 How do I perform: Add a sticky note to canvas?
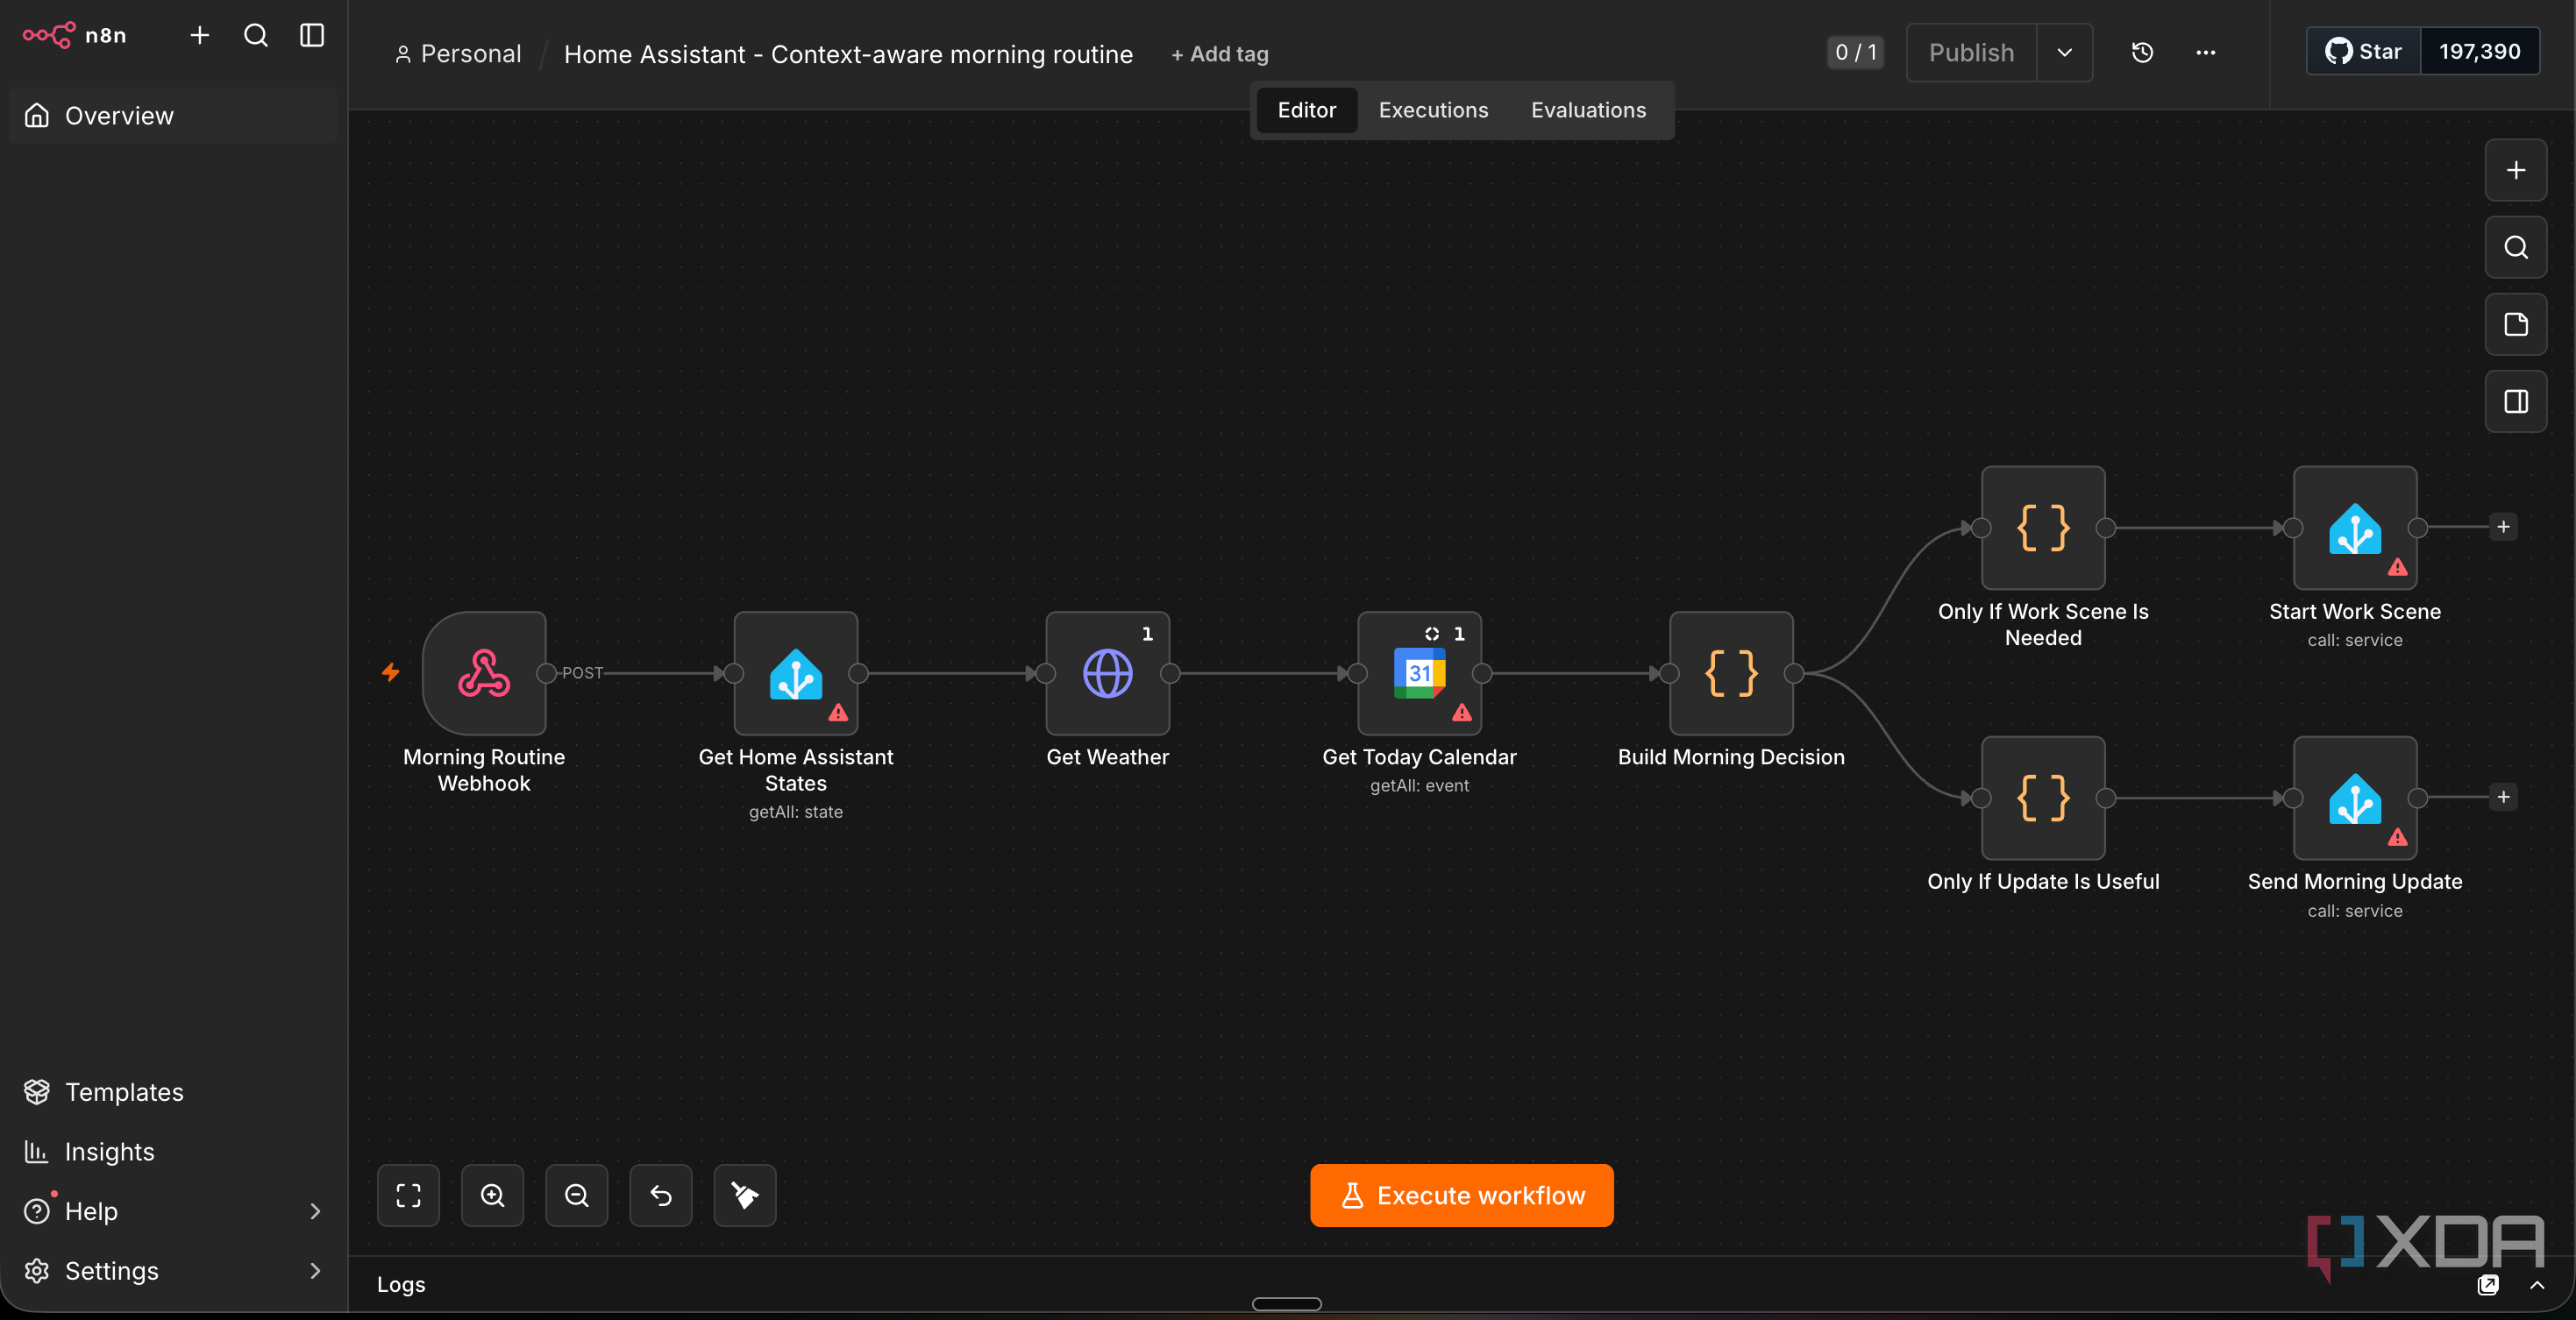click(2516, 324)
